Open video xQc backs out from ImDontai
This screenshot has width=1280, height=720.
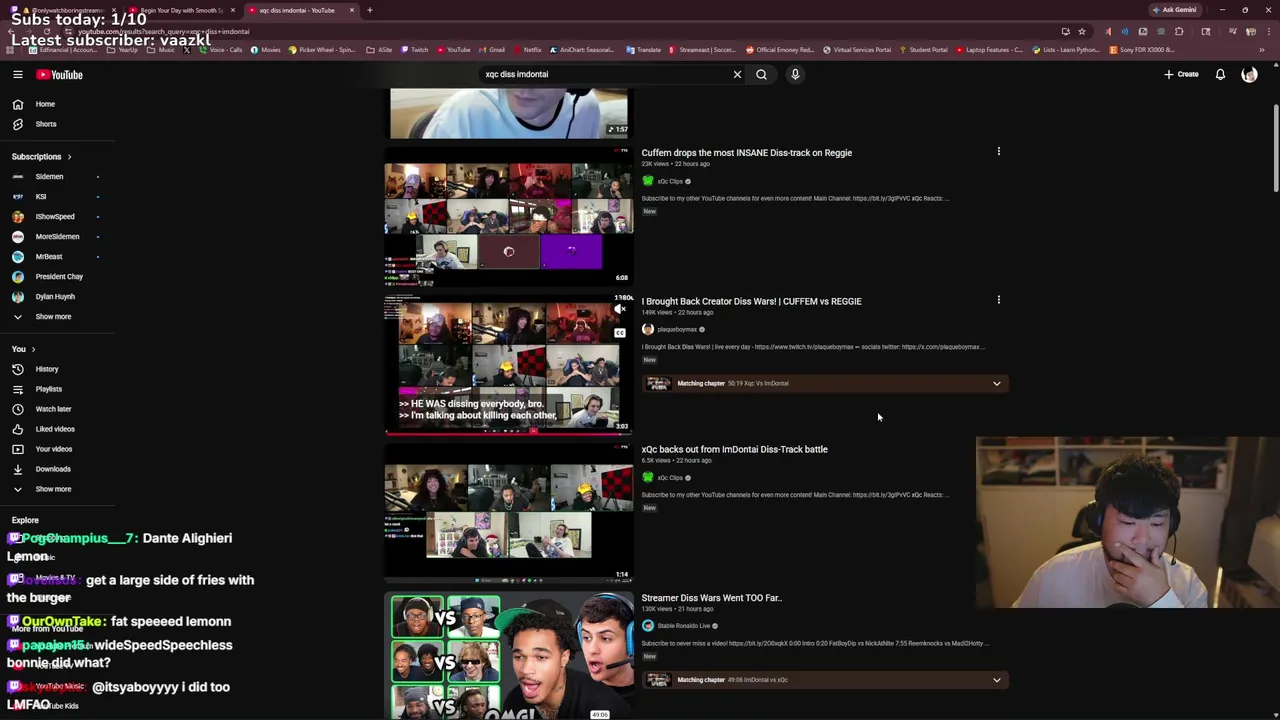[734, 449]
